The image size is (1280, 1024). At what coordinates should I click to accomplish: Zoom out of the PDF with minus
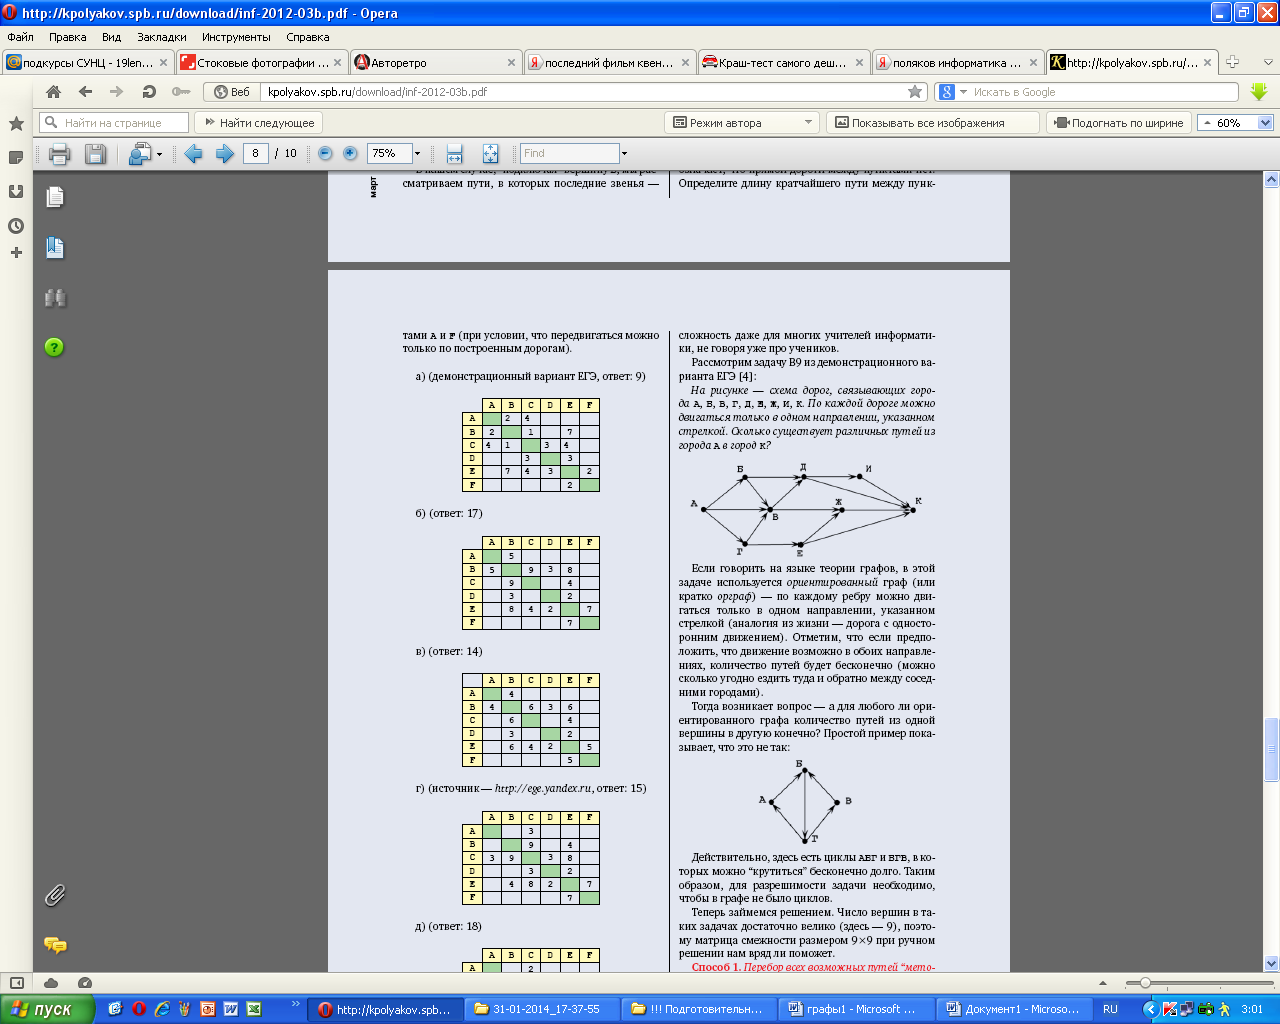pos(325,153)
